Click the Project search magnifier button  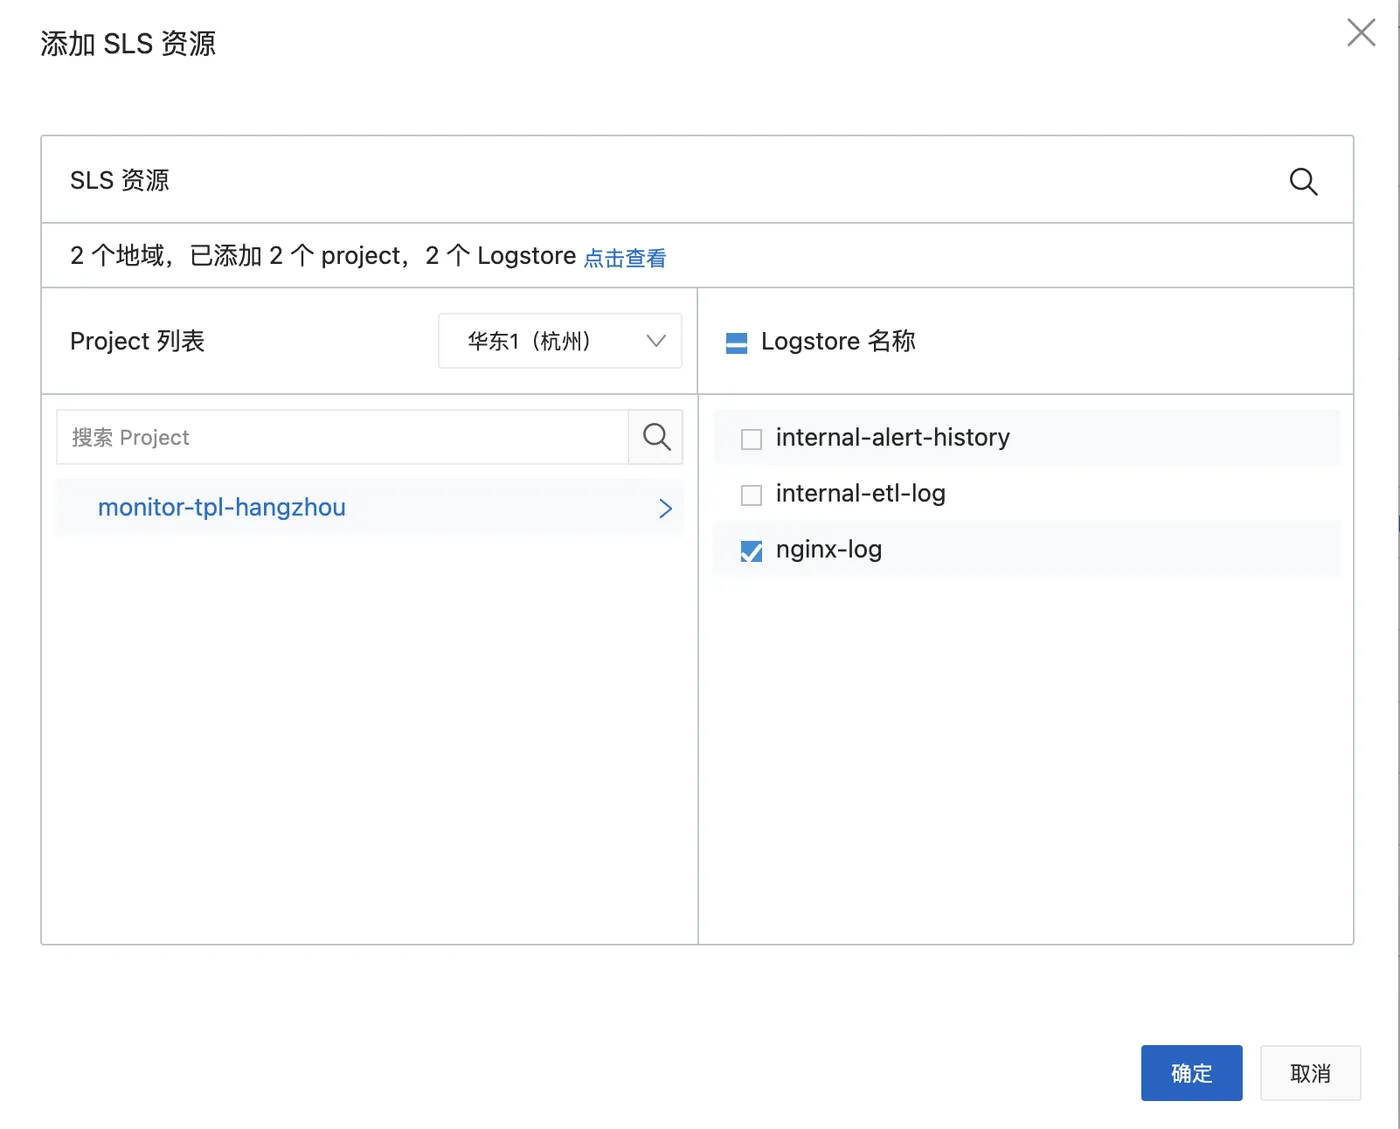click(656, 437)
